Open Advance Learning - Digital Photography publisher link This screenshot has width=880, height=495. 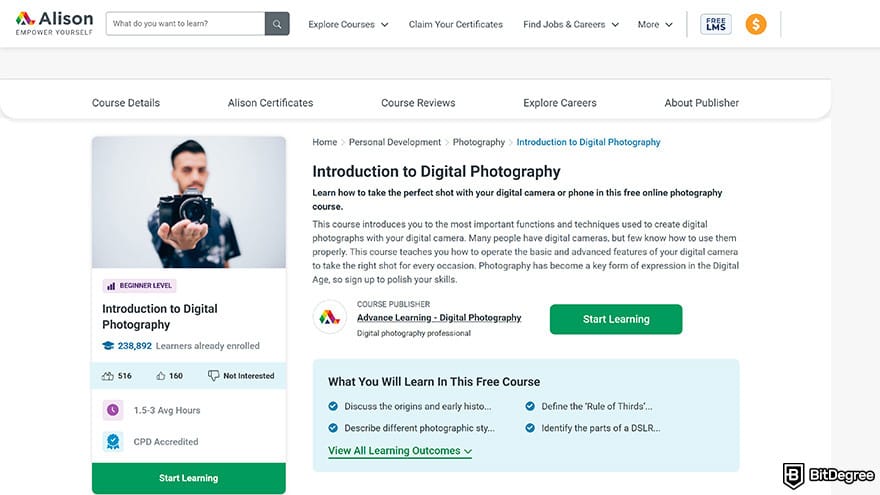(439, 318)
